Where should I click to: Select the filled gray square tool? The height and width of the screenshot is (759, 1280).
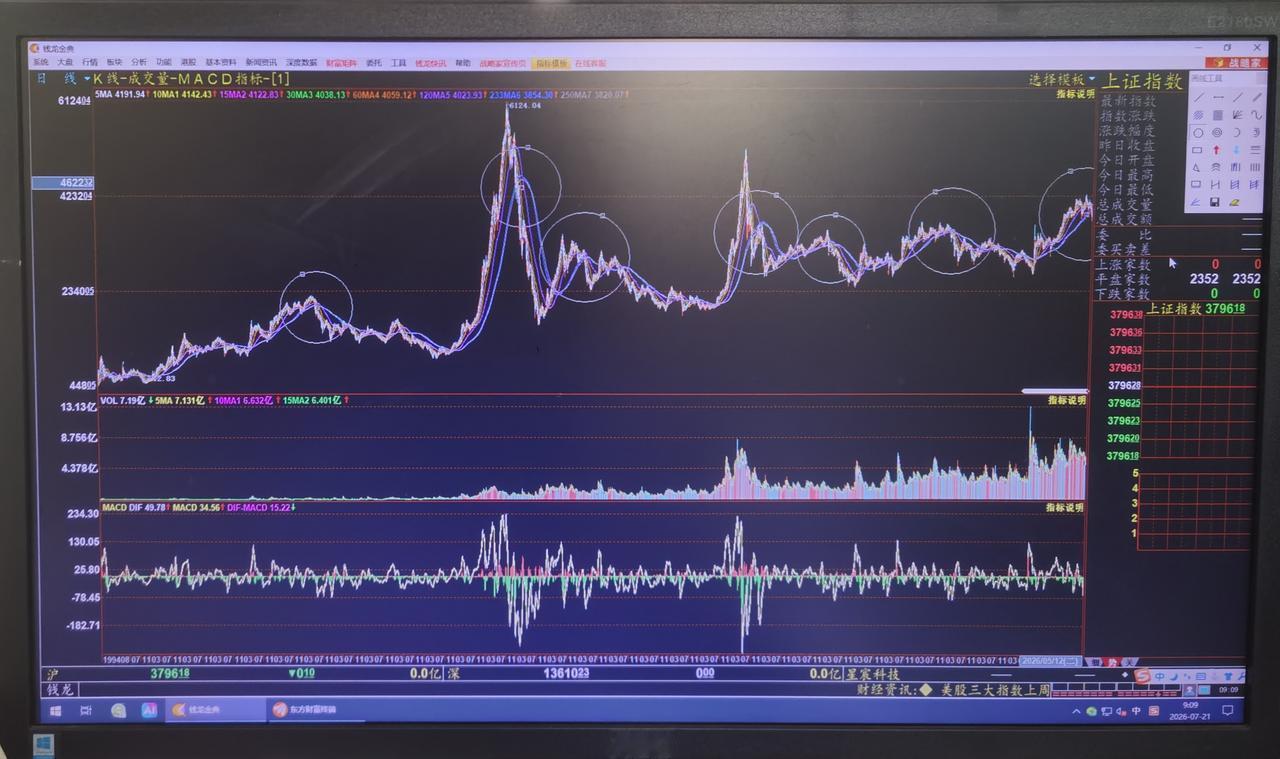[x=1218, y=115]
